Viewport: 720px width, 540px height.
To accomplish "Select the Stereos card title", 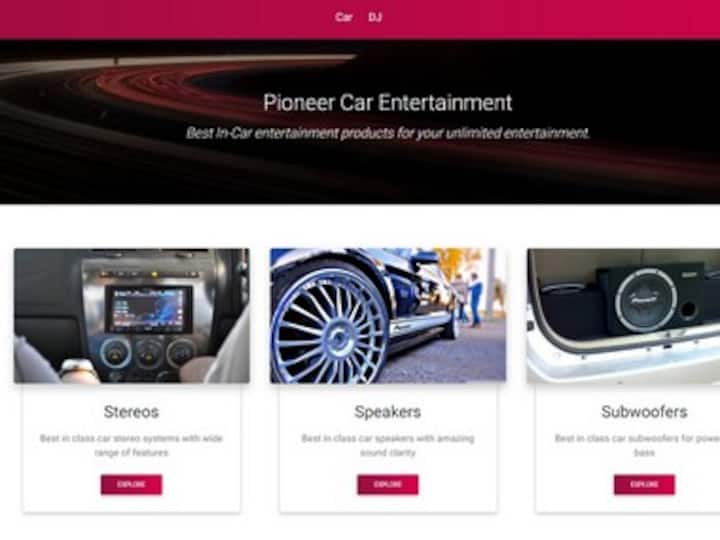I will tap(131, 412).
